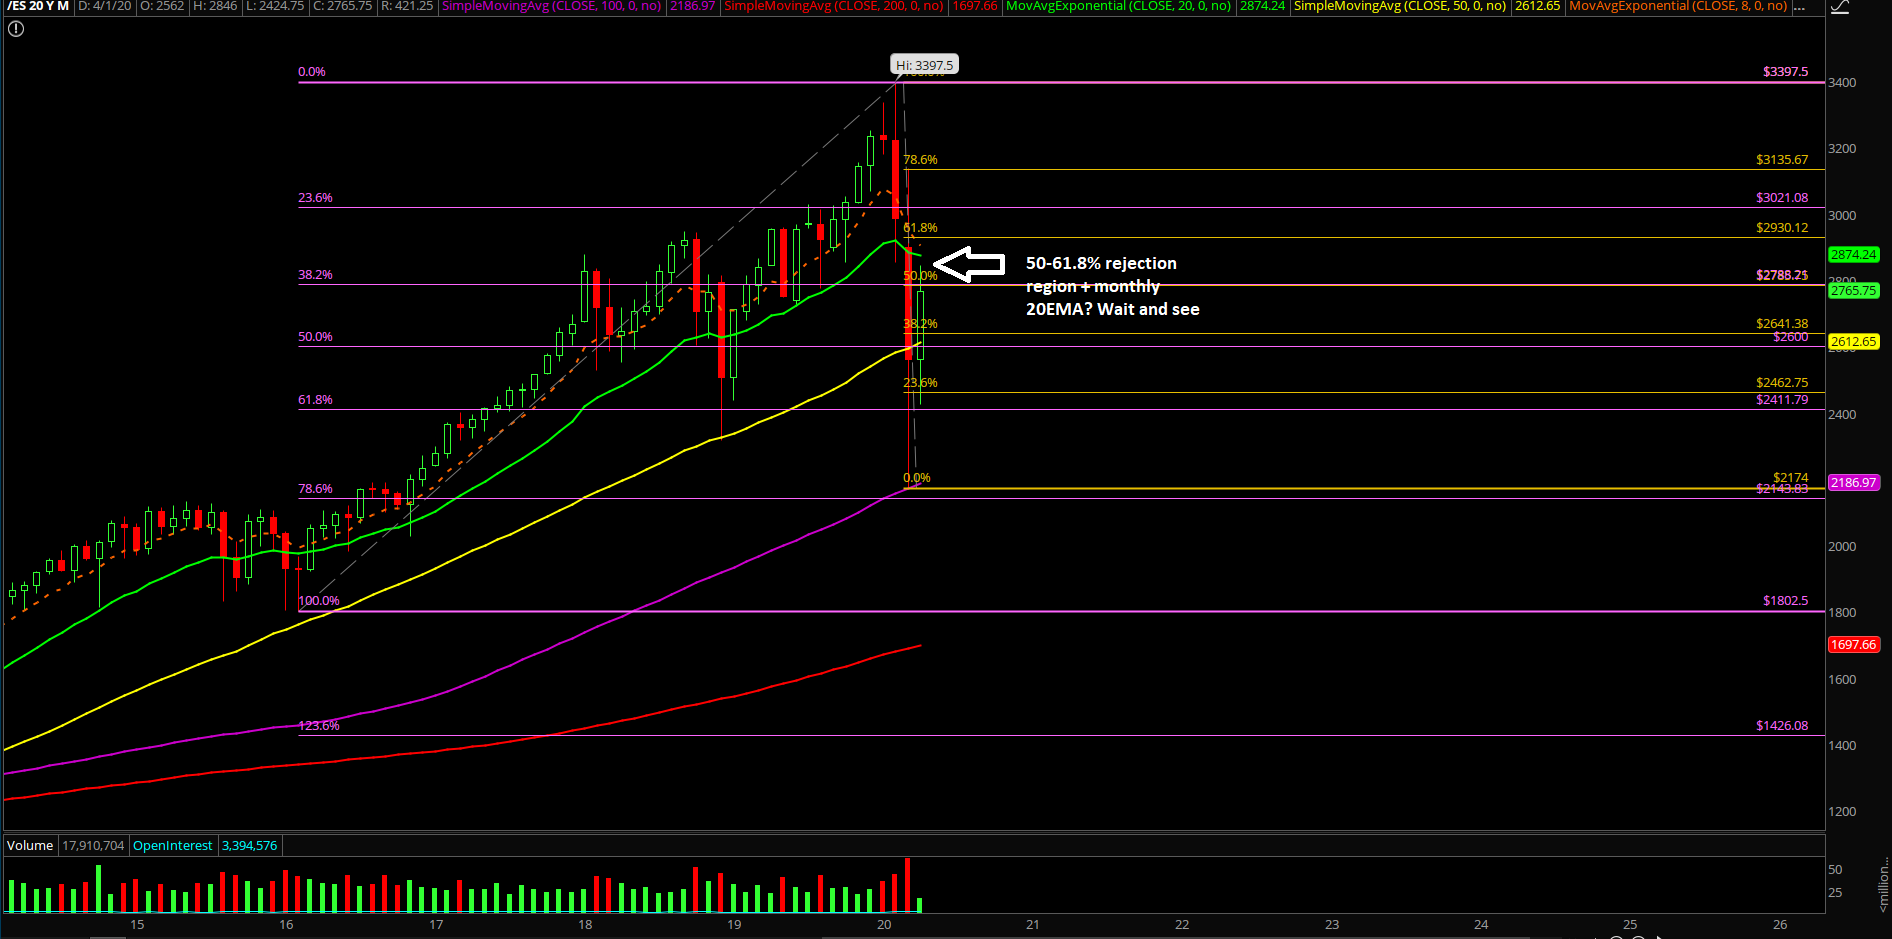
Task: Click the 123.6% Fibonacci percentage label
Action: coord(319,726)
